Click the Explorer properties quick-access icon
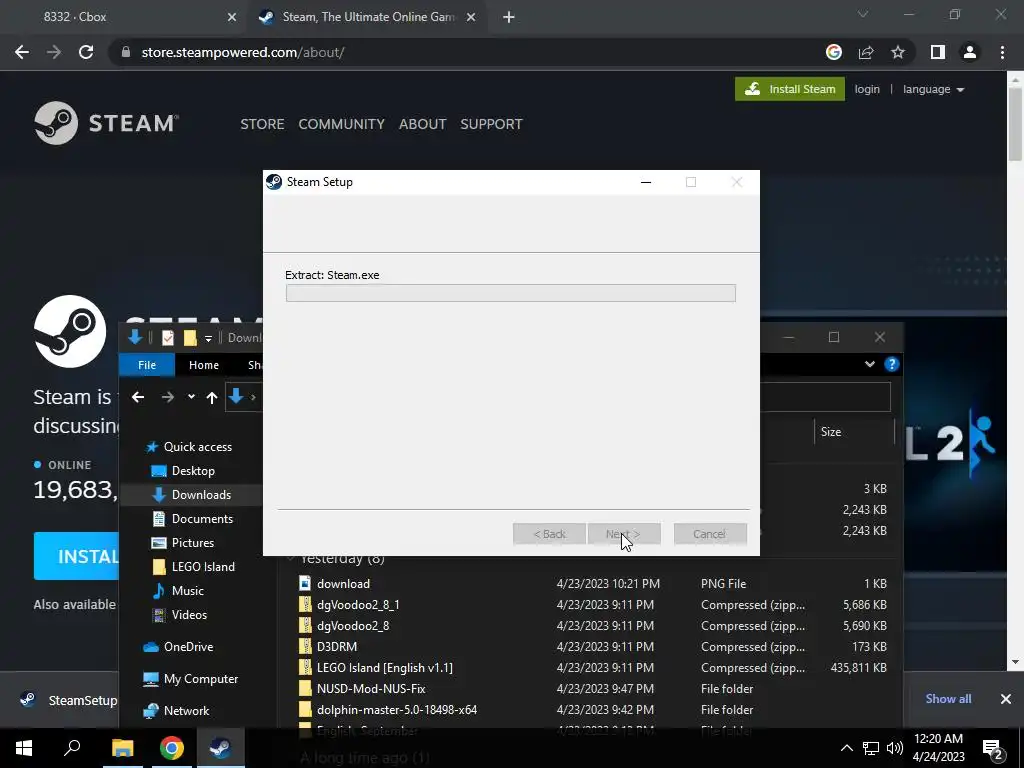 [x=168, y=338]
